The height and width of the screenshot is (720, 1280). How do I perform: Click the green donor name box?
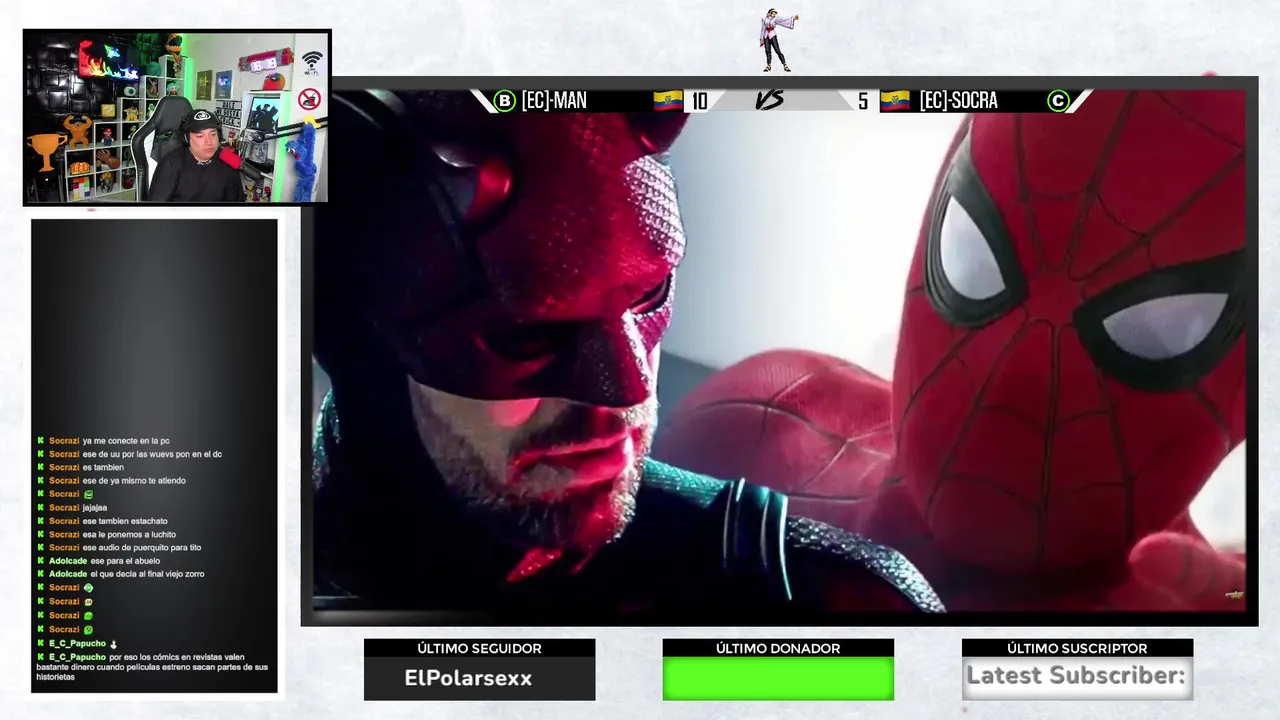coord(778,679)
